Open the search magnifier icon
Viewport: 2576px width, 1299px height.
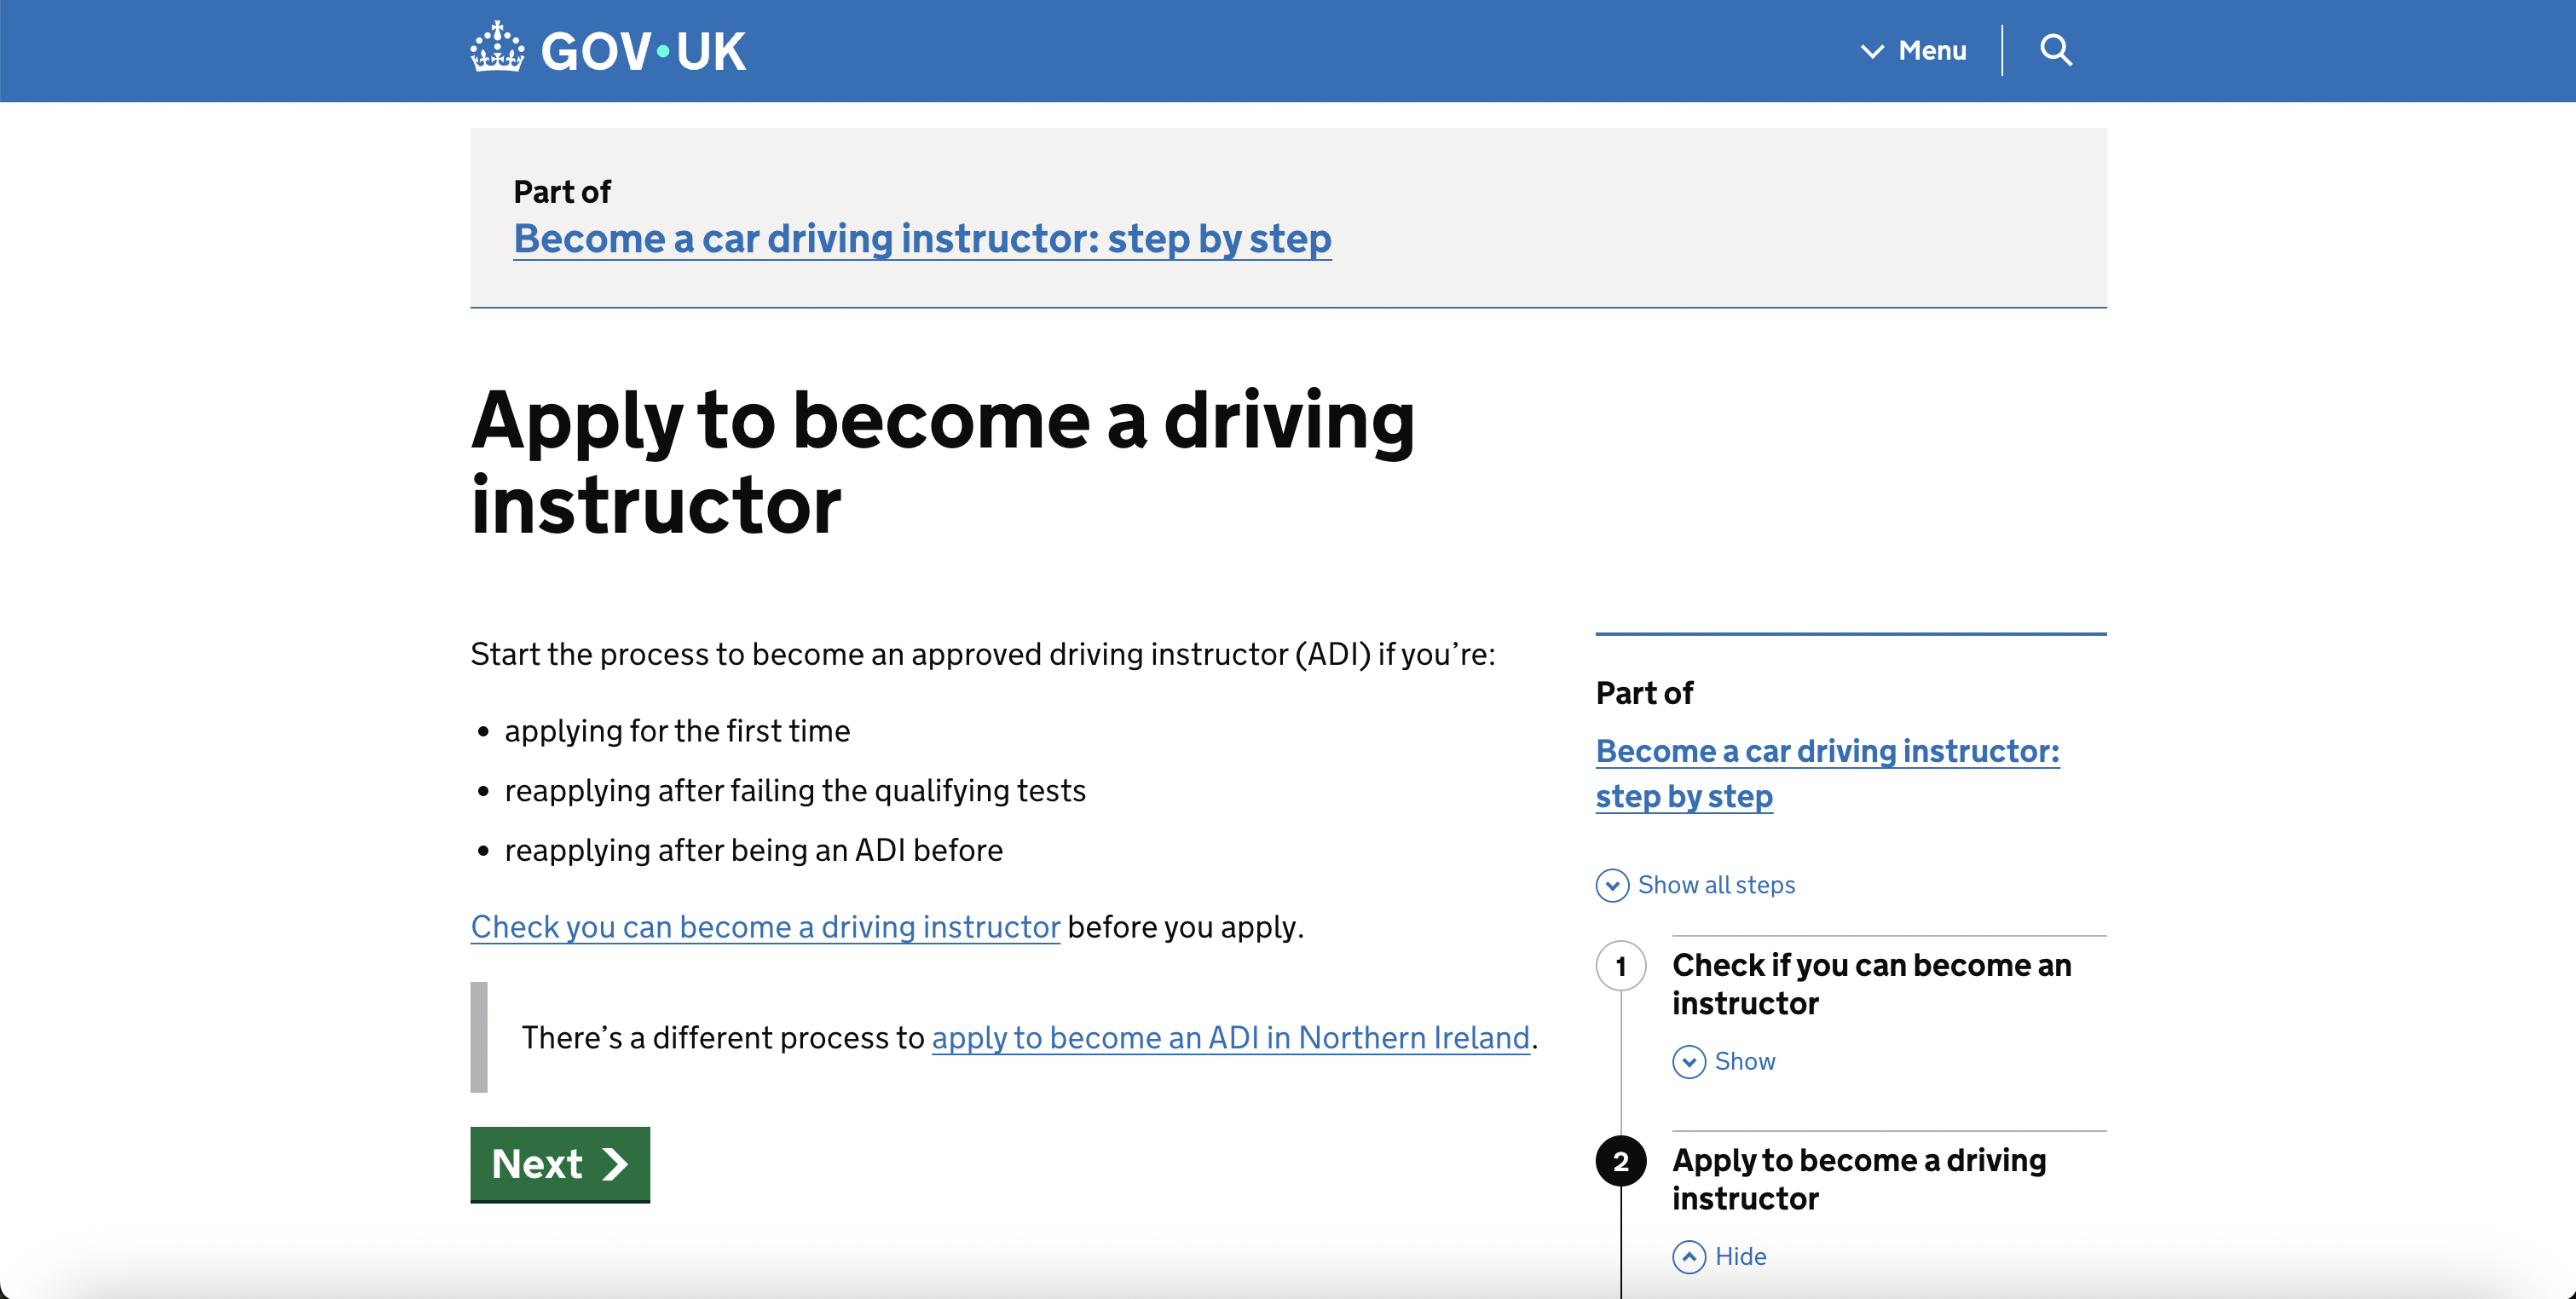click(x=2055, y=50)
